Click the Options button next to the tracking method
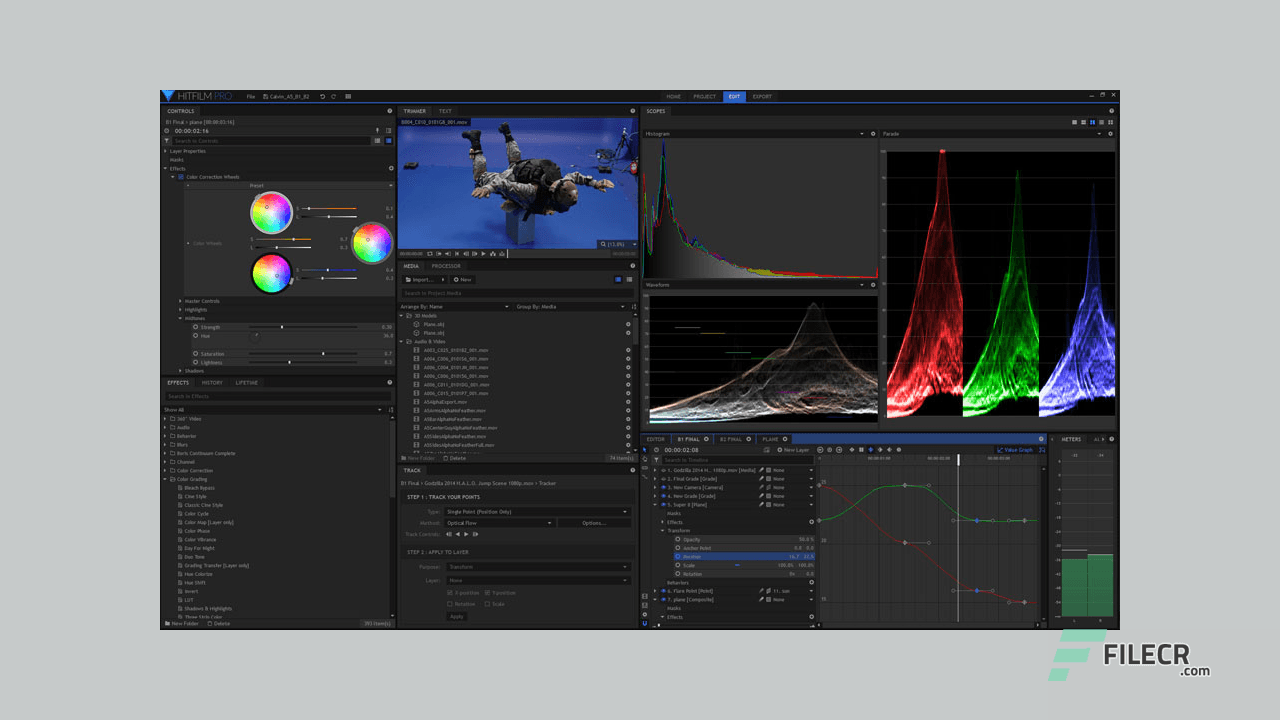Image resolution: width=1280 pixels, height=720 pixels. point(594,523)
